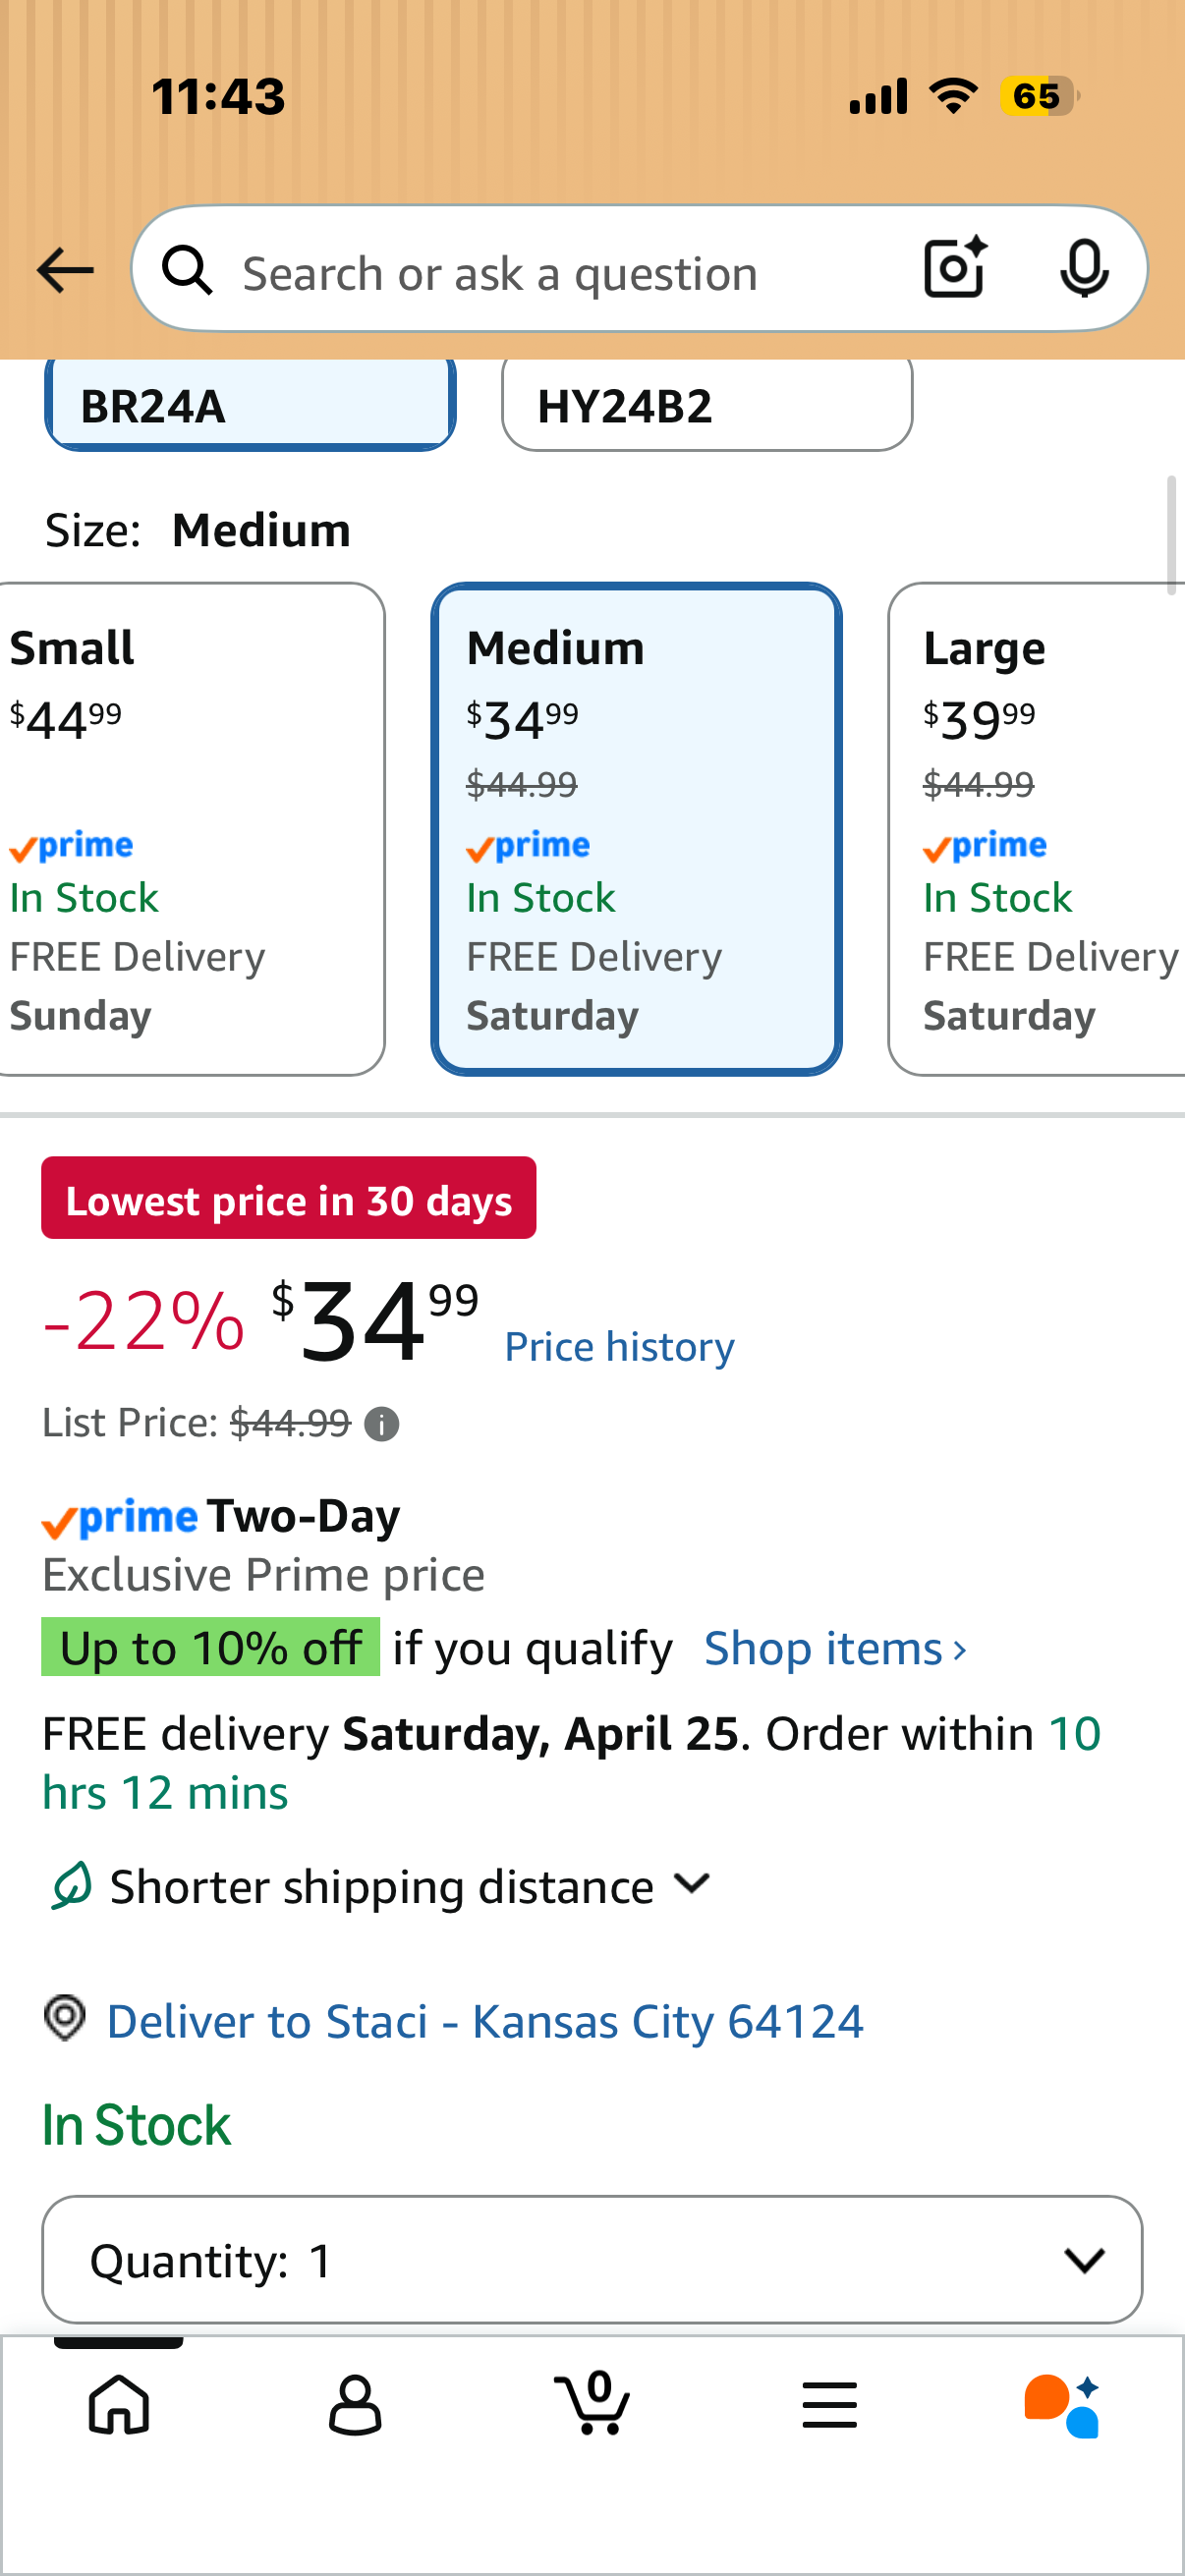Open Shop items chevron link

coord(836,1648)
